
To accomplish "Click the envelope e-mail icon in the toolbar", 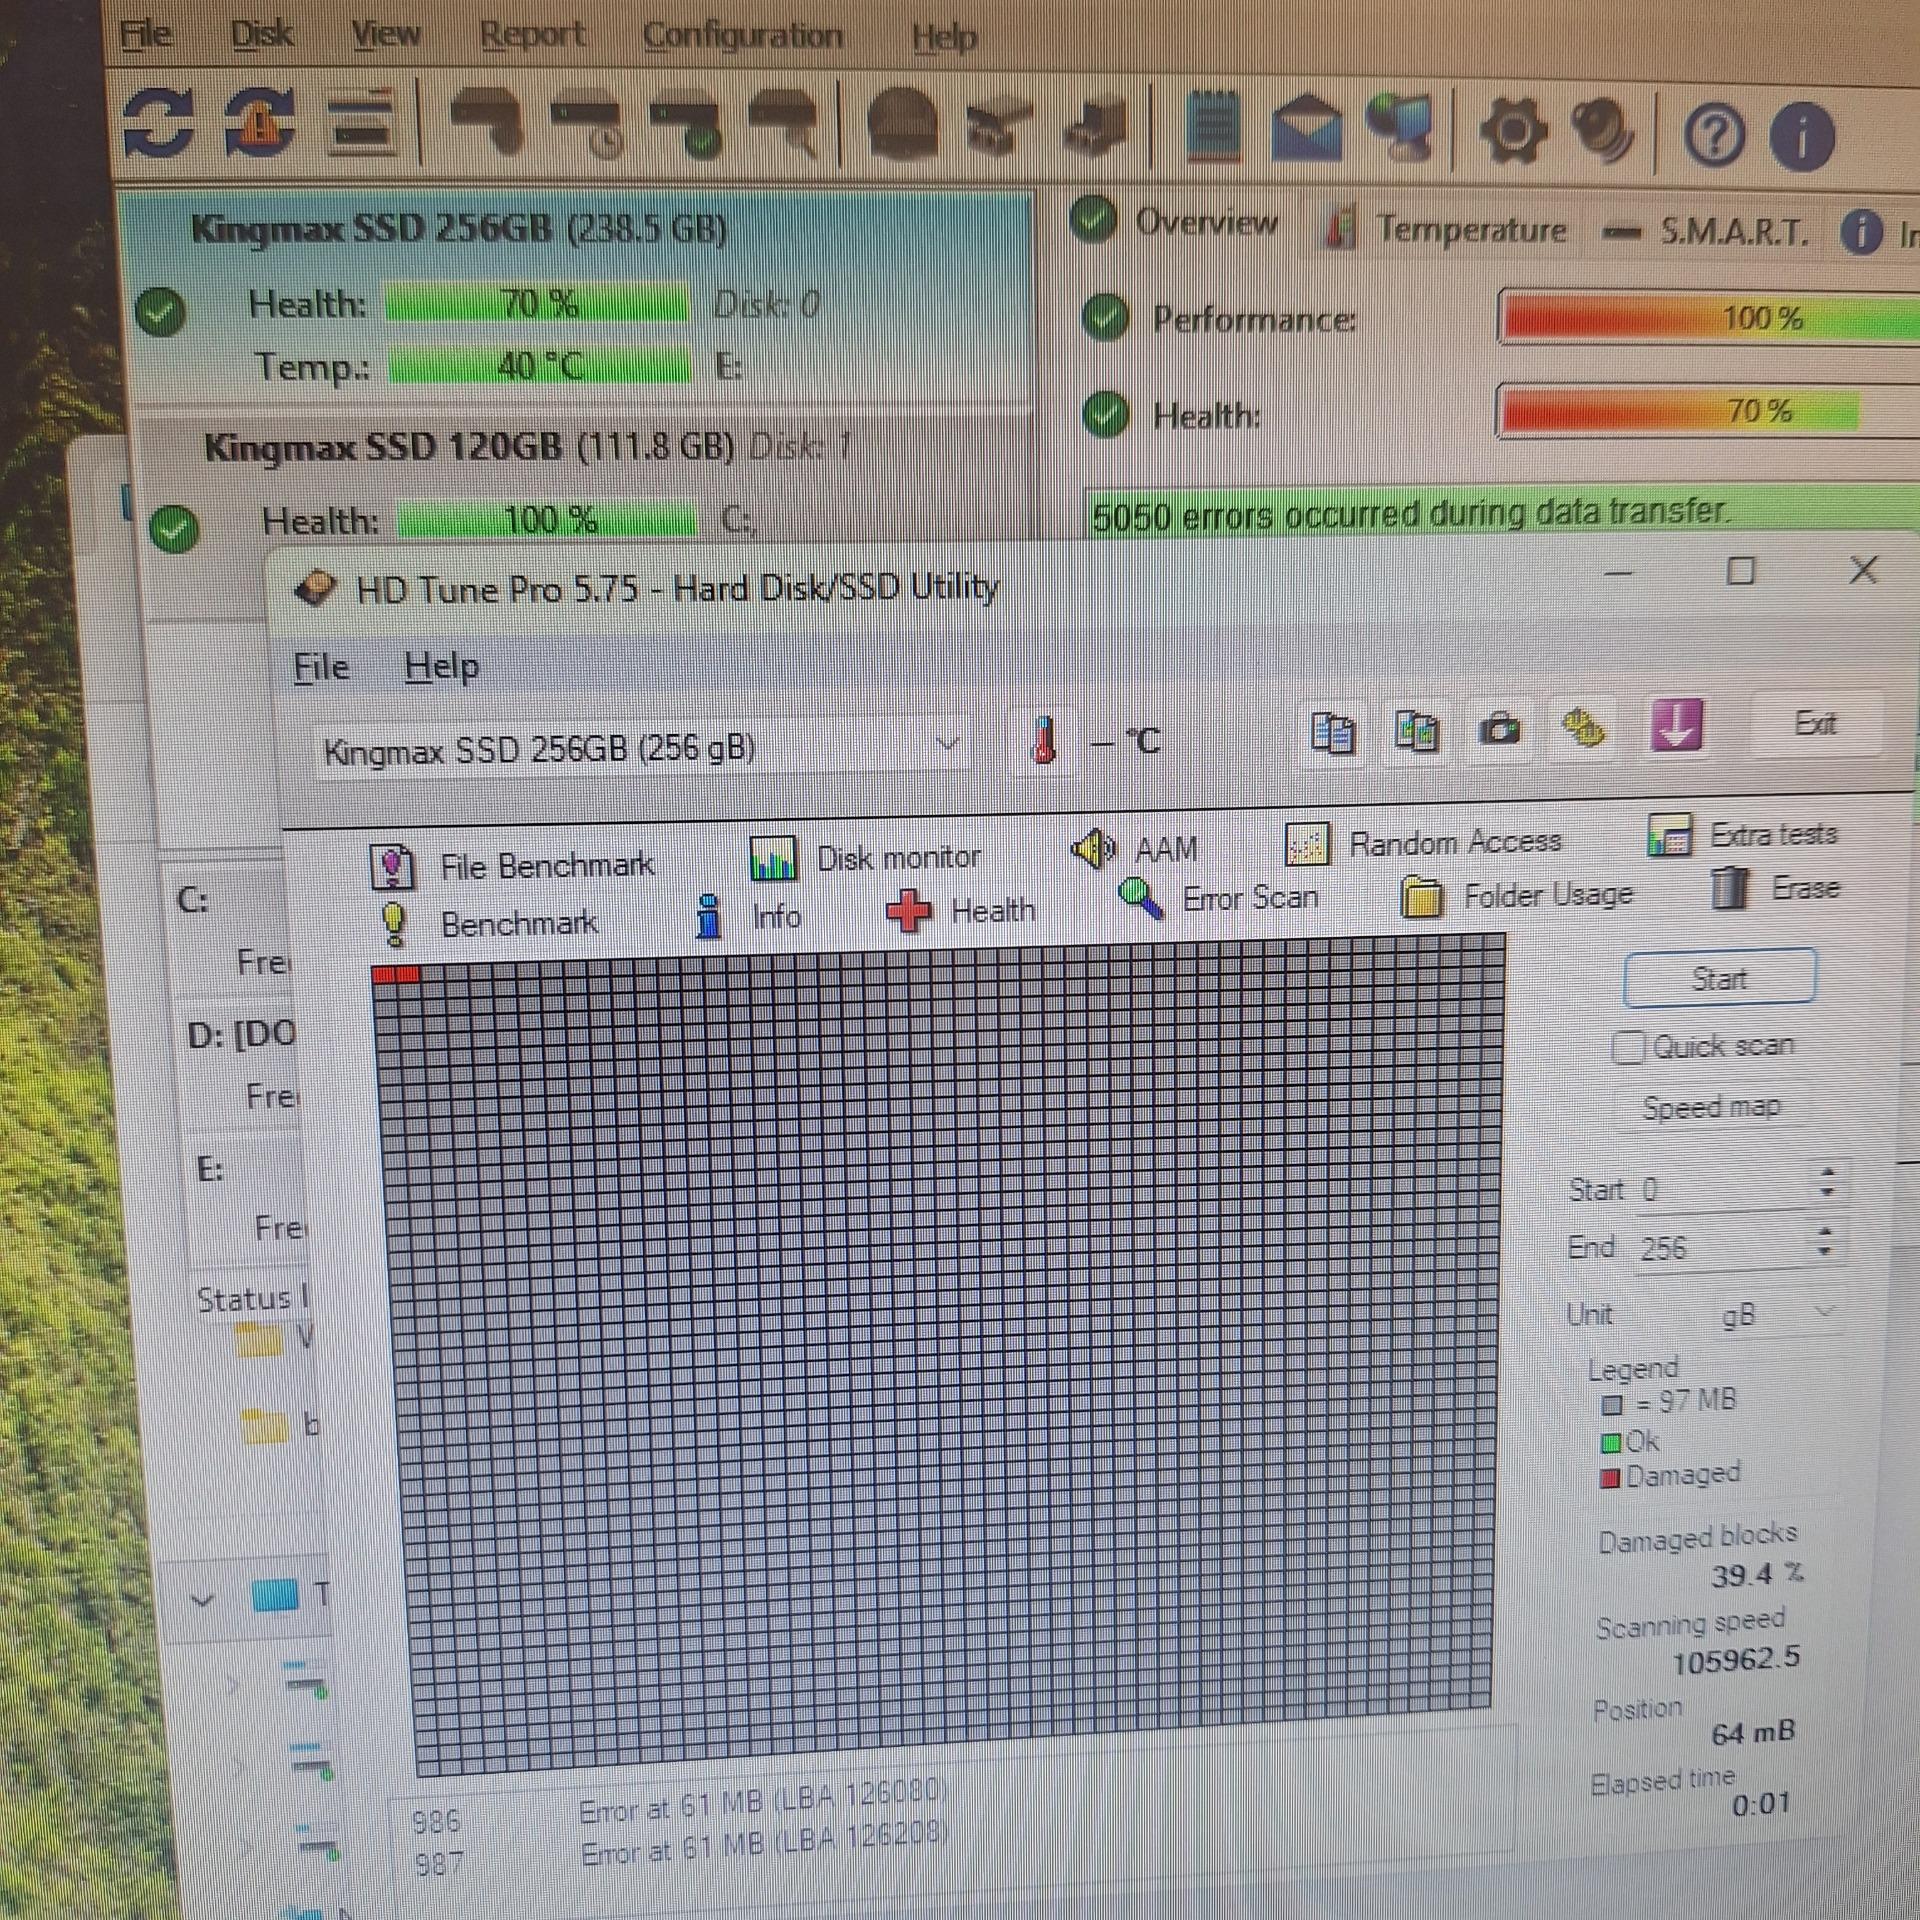I will pyautogui.click(x=1307, y=129).
